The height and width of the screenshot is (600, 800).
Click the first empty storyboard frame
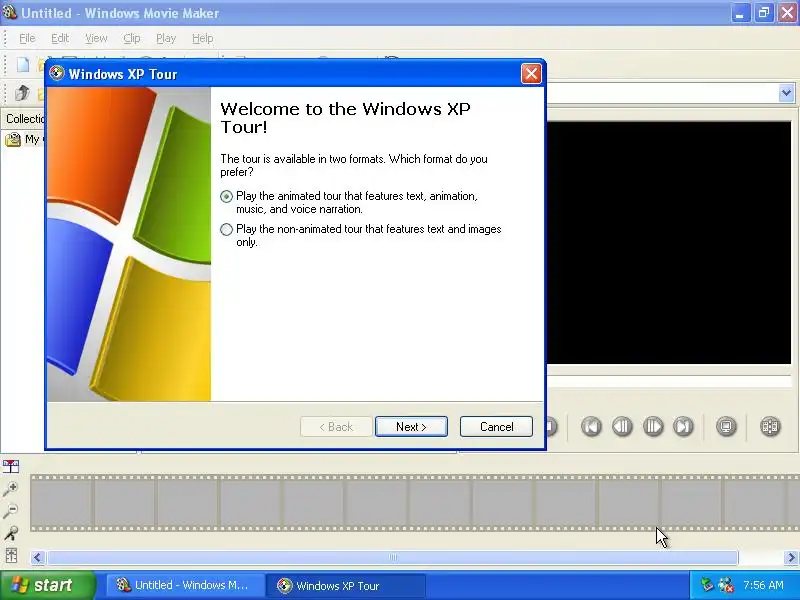[x=61, y=503]
